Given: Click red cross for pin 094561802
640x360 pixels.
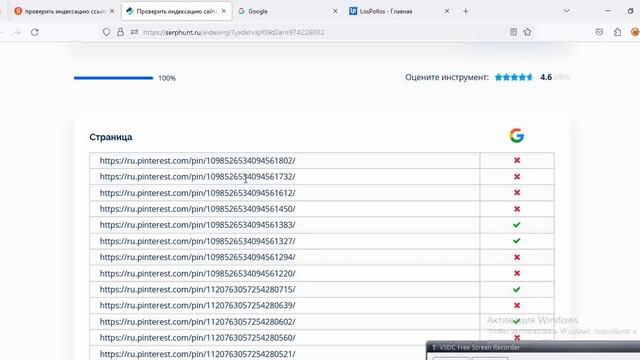Looking at the screenshot, I should click(x=517, y=160).
